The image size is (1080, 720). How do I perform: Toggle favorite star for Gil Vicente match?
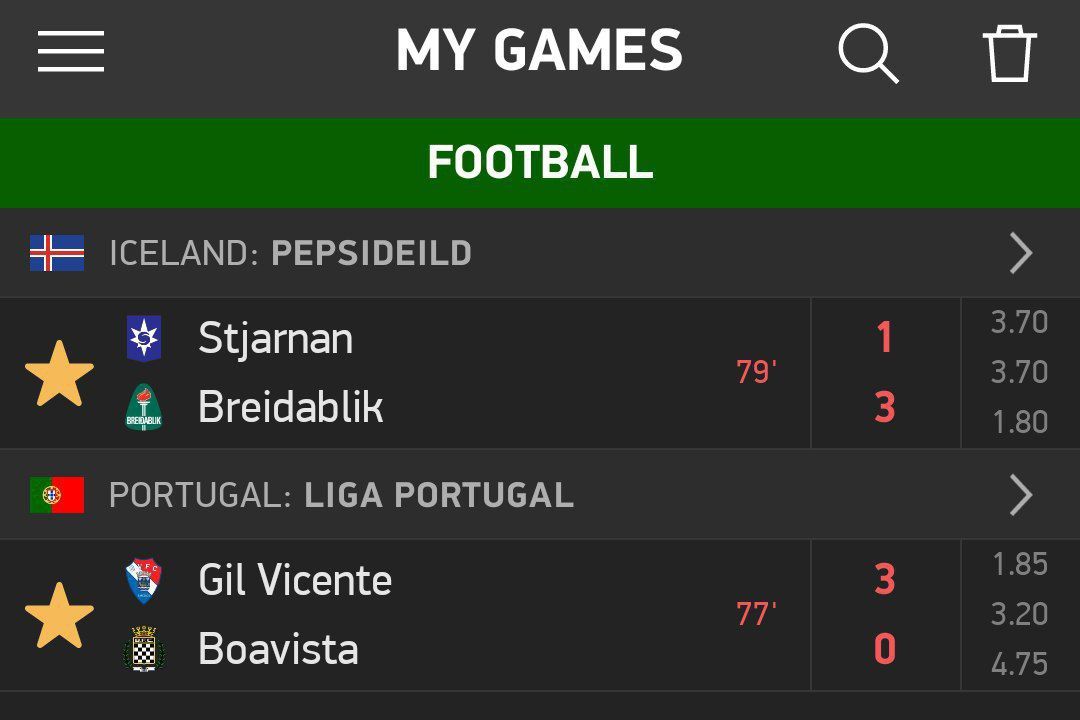(59, 616)
